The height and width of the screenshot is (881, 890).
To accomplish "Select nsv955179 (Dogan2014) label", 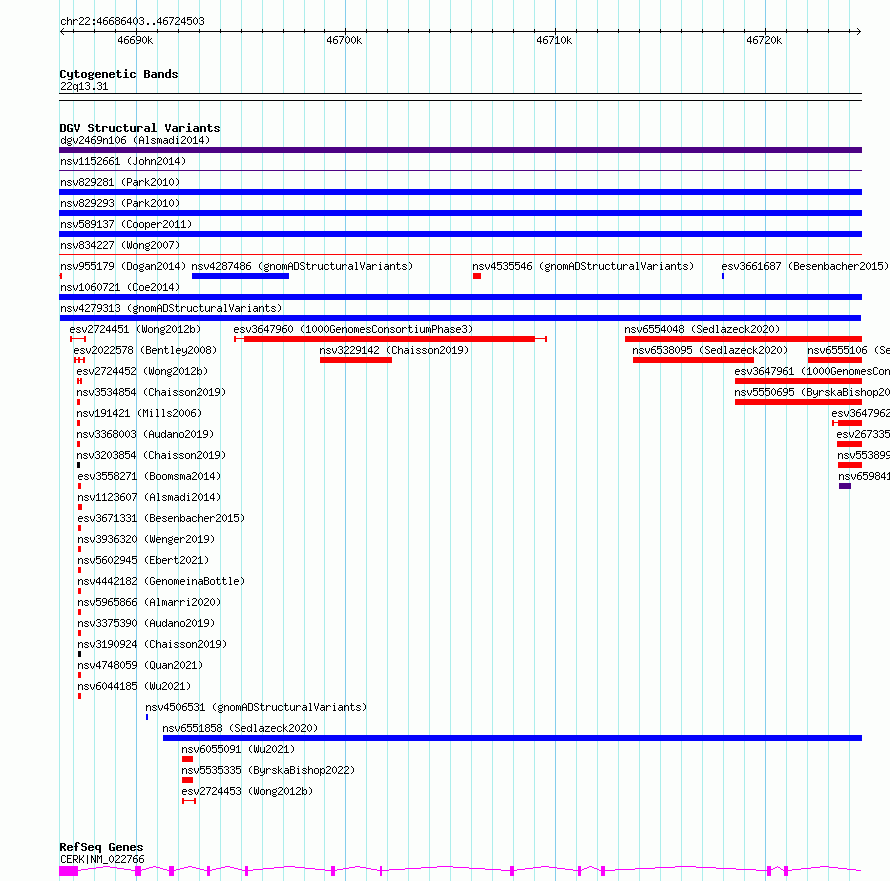I will point(123,266).
